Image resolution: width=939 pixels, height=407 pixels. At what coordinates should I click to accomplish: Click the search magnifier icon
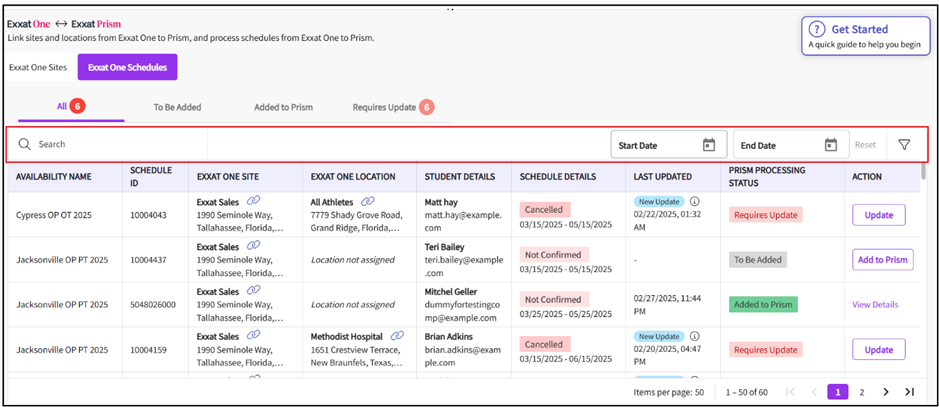pos(24,144)
